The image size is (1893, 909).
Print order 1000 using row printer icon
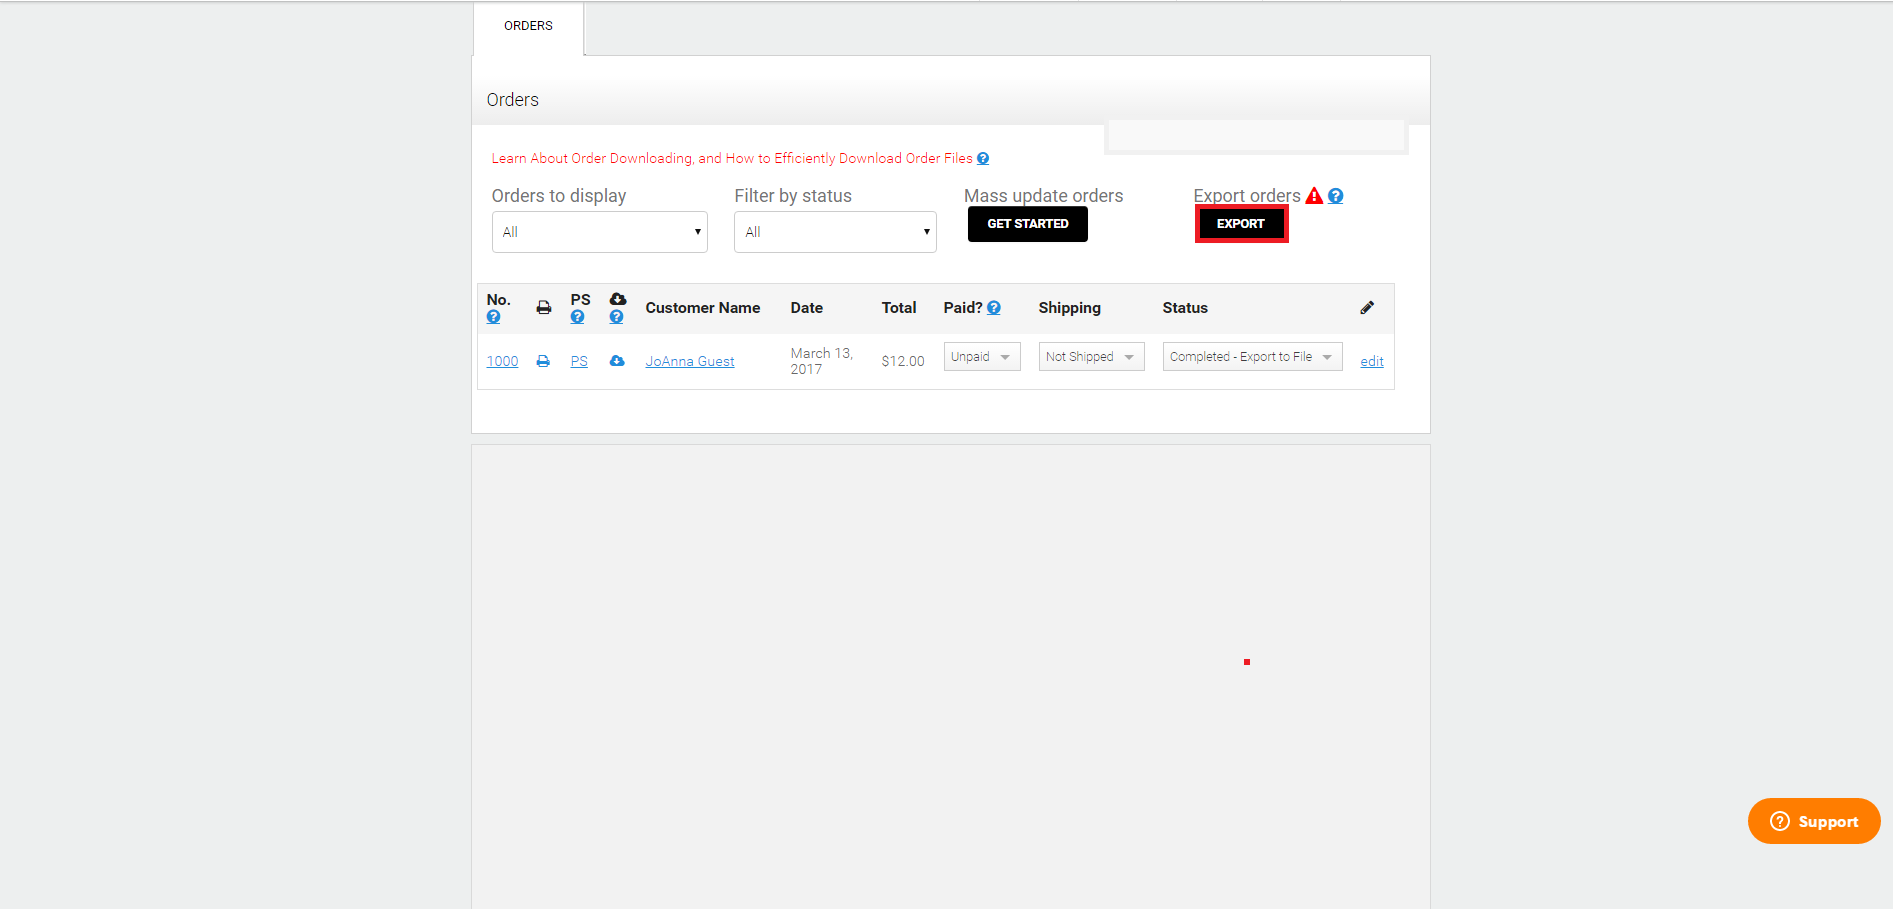[x=543, y=361]
